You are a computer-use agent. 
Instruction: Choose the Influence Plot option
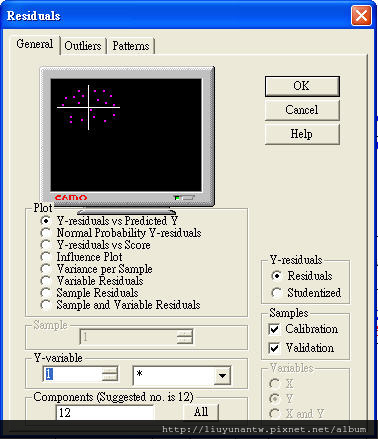pyautogui.click(x=46, y=257)
